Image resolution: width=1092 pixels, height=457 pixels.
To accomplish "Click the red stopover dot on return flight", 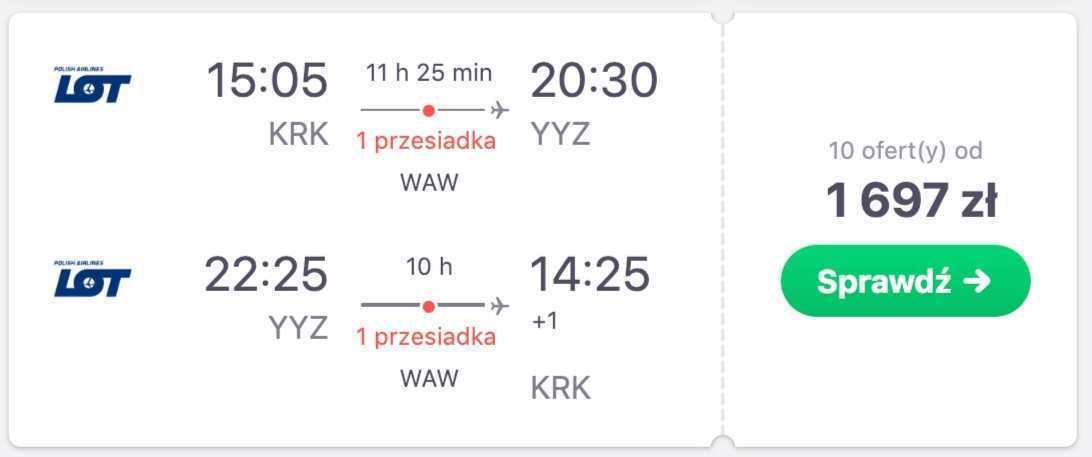I will 429,306.
